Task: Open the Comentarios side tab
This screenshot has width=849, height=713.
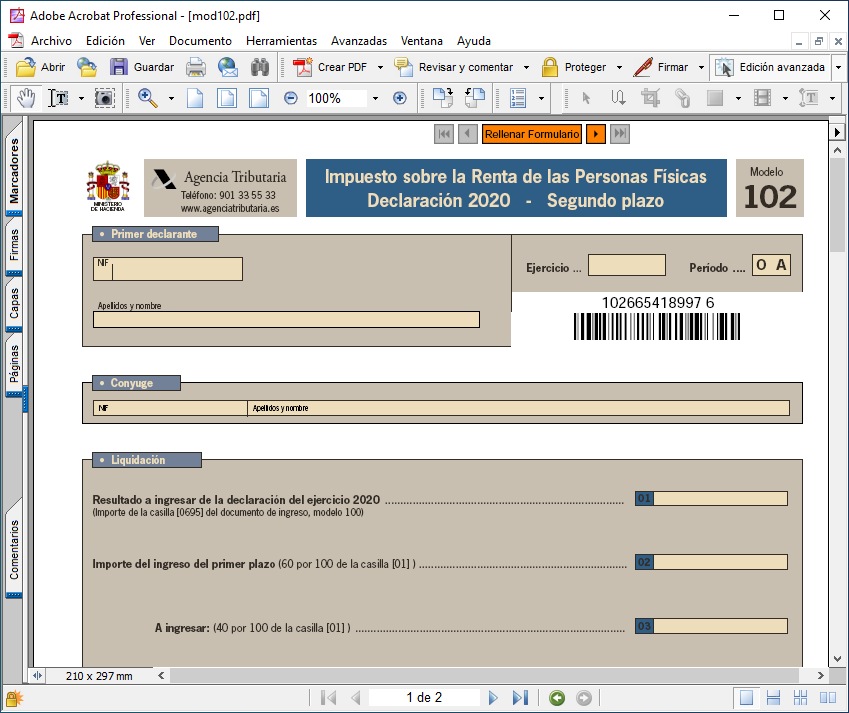Action: point(14,550)
